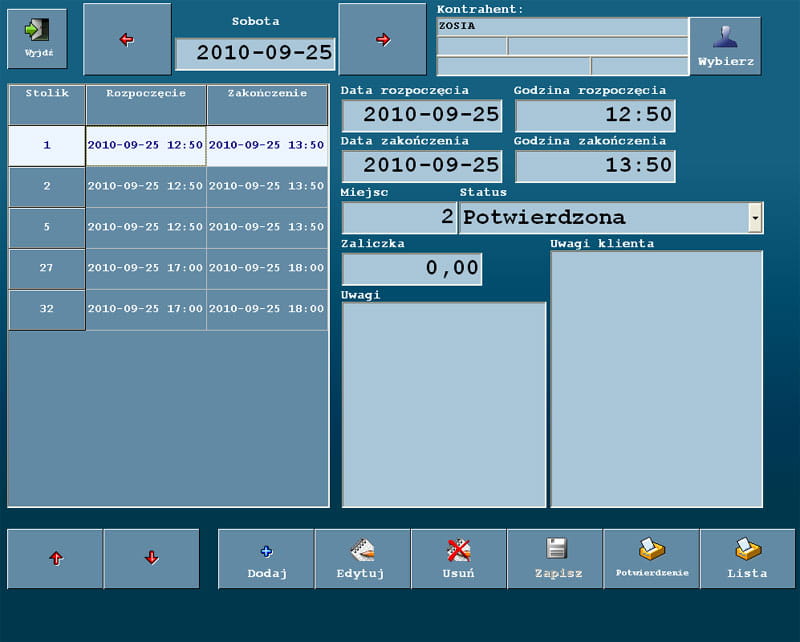Delete reservation with Usuń button
This screenshot has width=800, height=642.
(x=458, y=559)
